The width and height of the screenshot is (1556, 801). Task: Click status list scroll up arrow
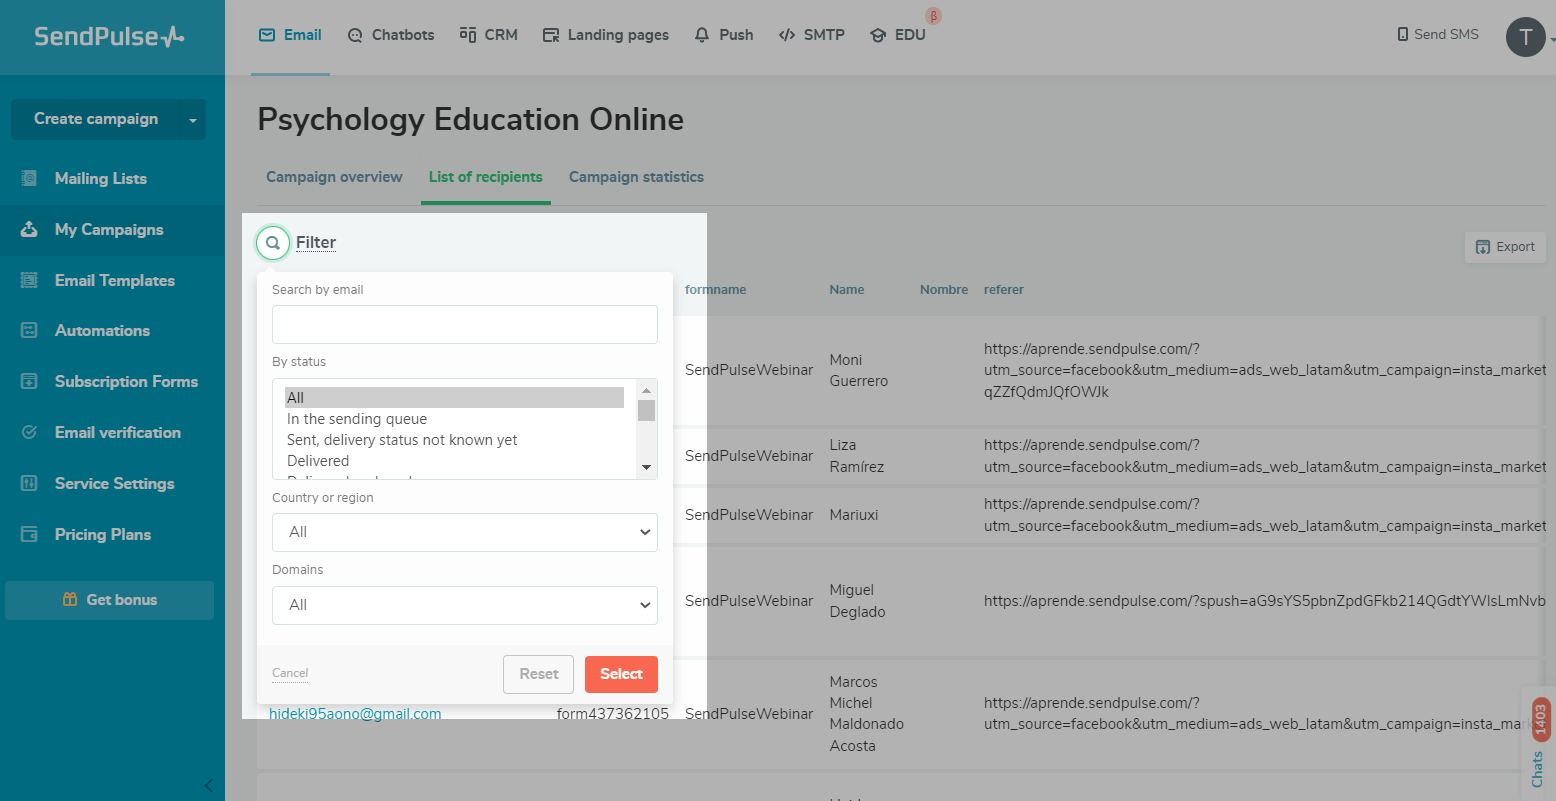pyautogui.click(x=646, y=390)
